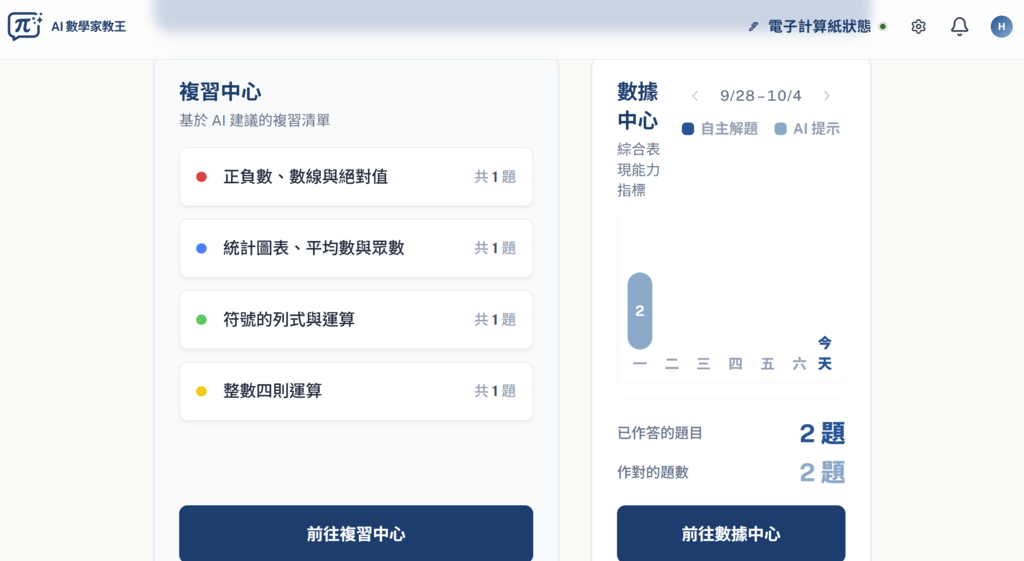
Task: Click the 作對的題數 label
Action: point(652,472)
